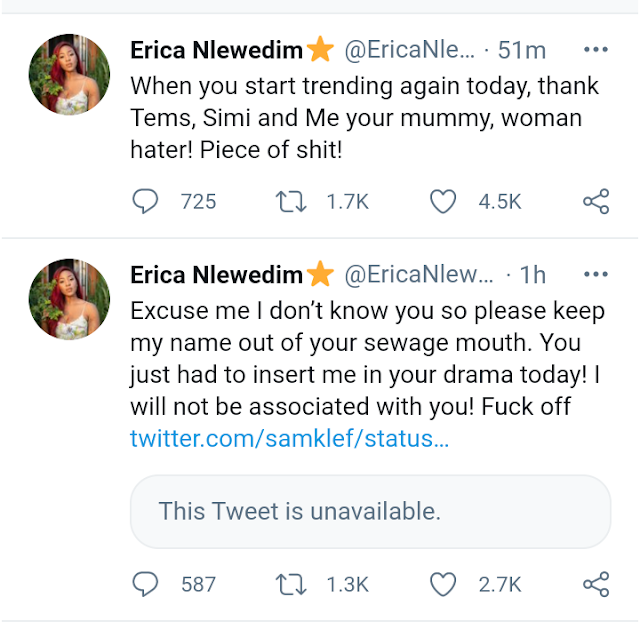
Task: Open the more options menu on second tweet
Action: click(x=596, y=274)
